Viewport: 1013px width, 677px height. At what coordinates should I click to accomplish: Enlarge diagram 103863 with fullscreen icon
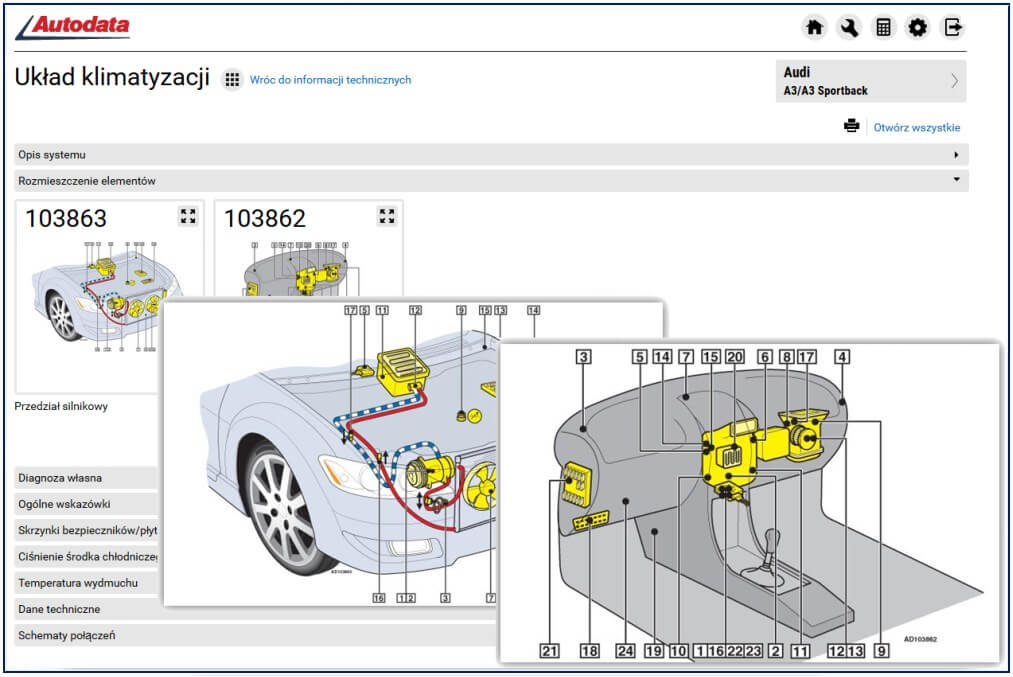[188, 216]
